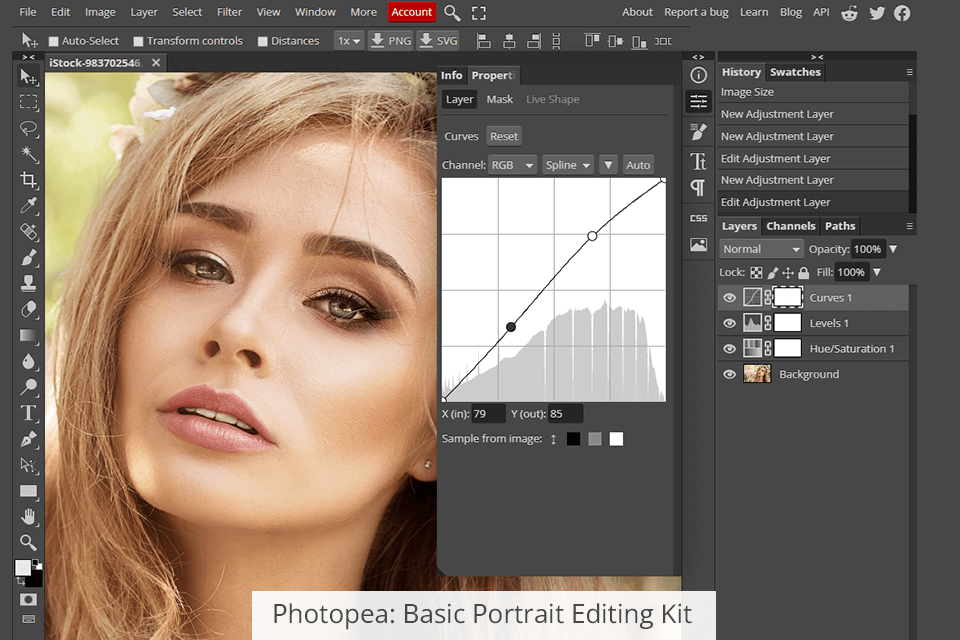Open the Brush side panel icon

click(699, 130)
